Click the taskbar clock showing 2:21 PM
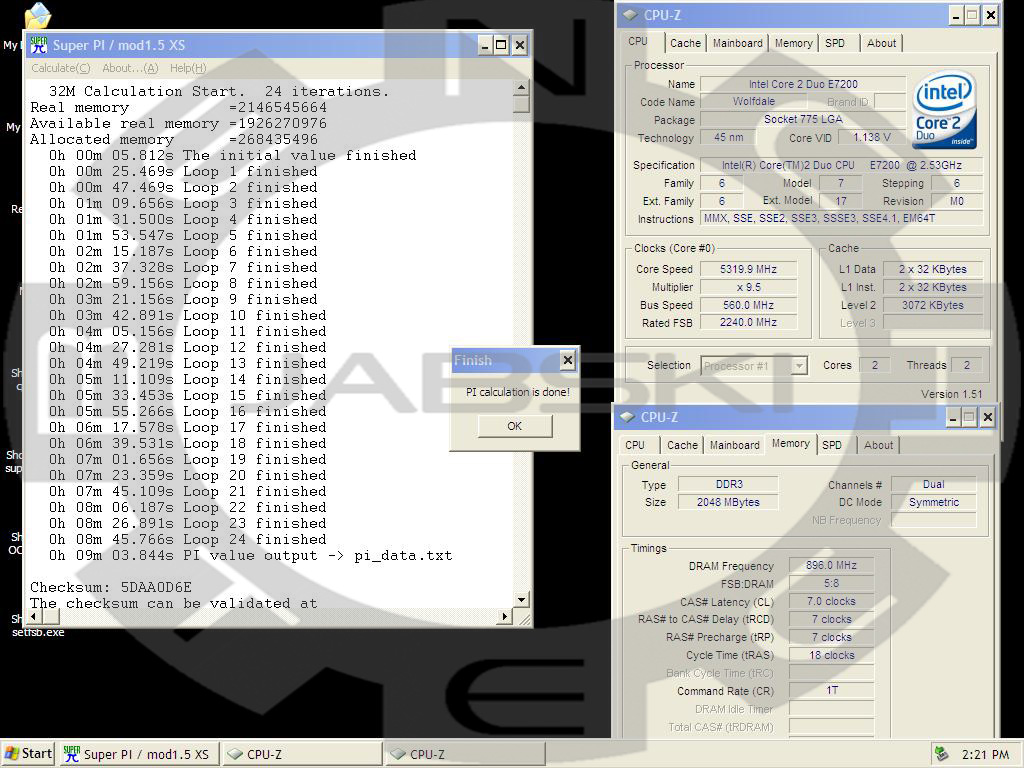Viewport: 1024px width, 768px height. (985, 754)
